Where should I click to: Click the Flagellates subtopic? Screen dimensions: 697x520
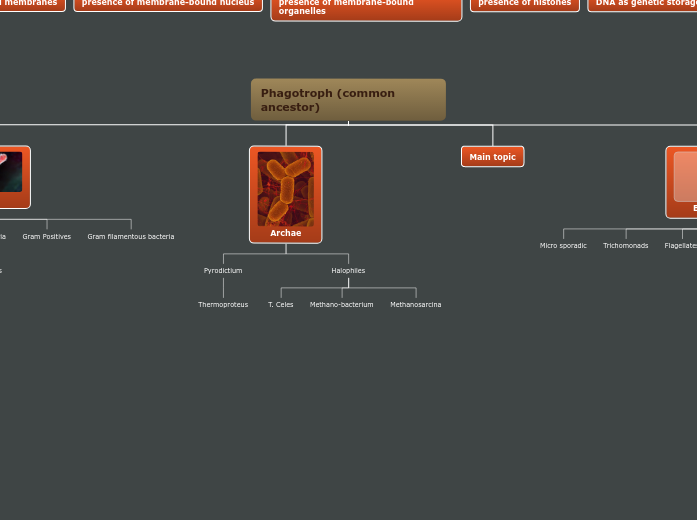(681, 246)
